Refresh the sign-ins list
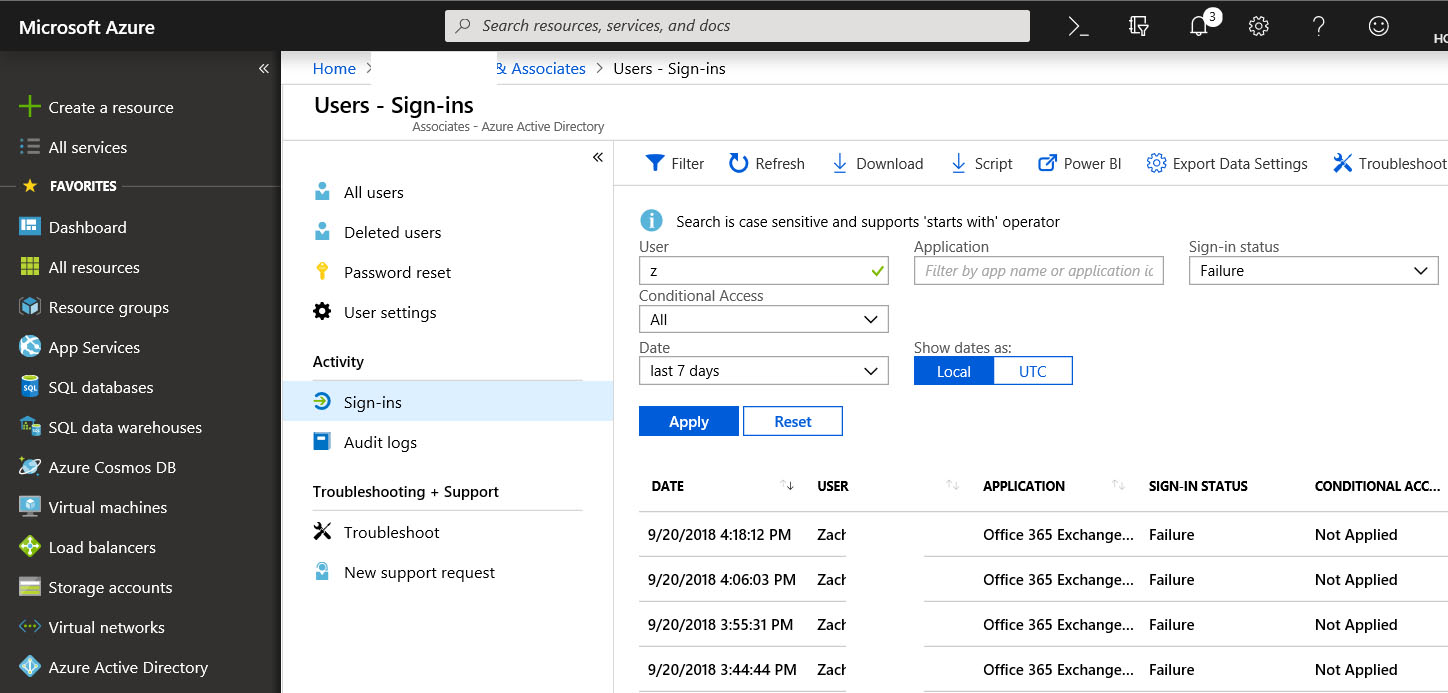 coord(767,163)
